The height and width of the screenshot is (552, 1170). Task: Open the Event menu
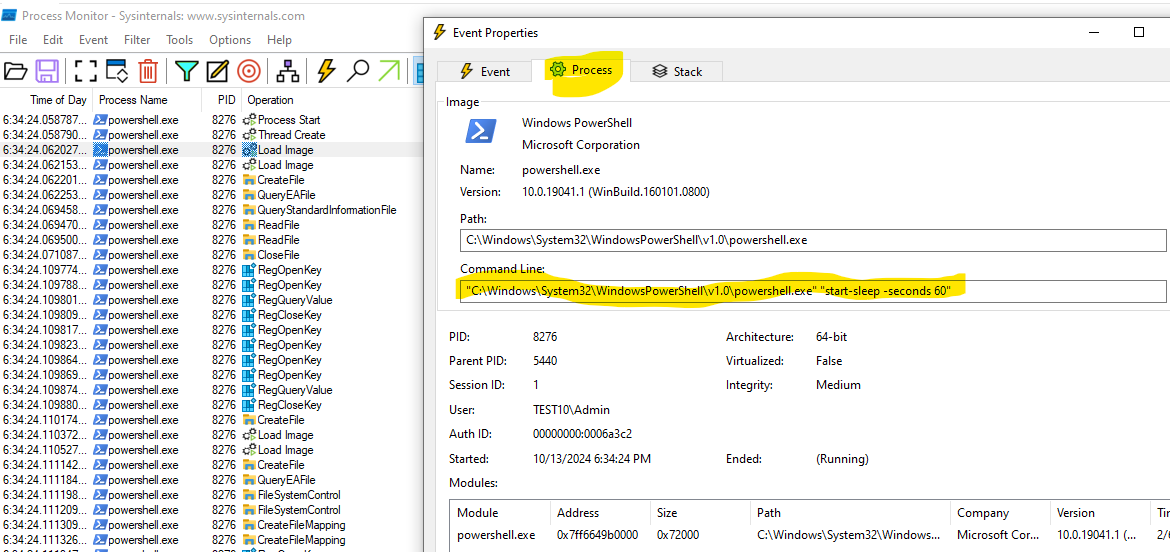[x=93, y=40]
